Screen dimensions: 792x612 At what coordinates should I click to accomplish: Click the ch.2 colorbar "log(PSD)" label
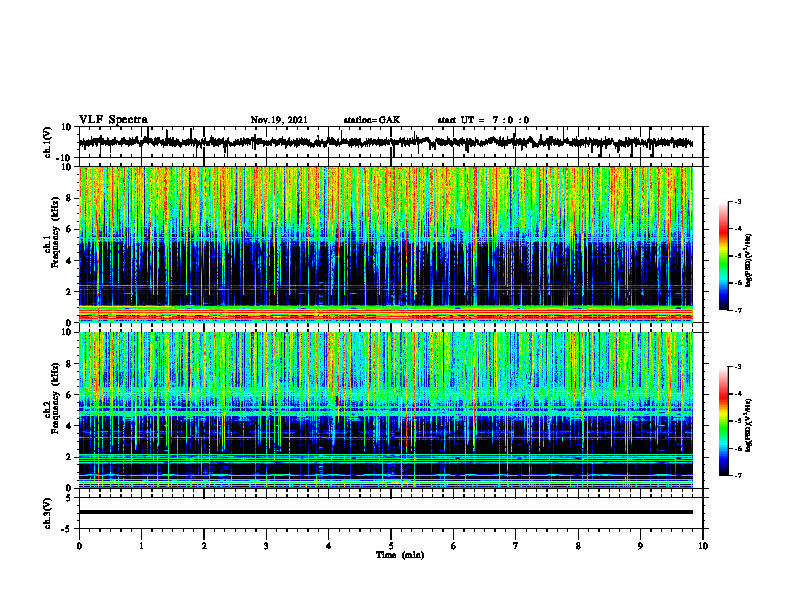click(x=749, y=426)
